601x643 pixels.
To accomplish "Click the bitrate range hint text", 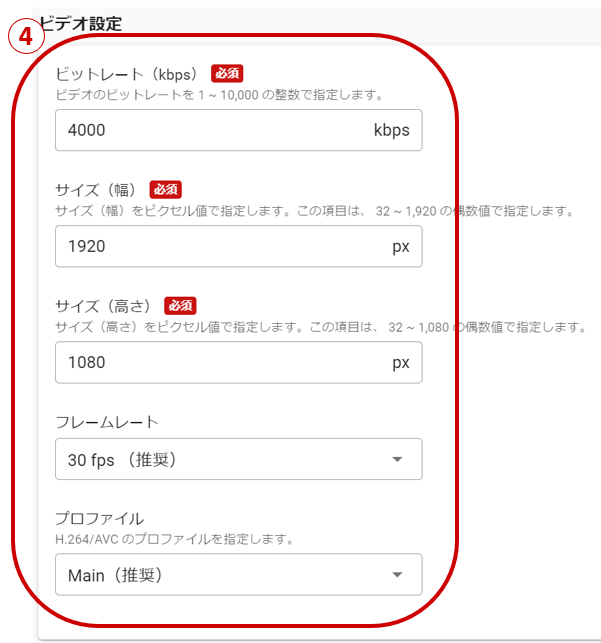I will coord(220,95).
